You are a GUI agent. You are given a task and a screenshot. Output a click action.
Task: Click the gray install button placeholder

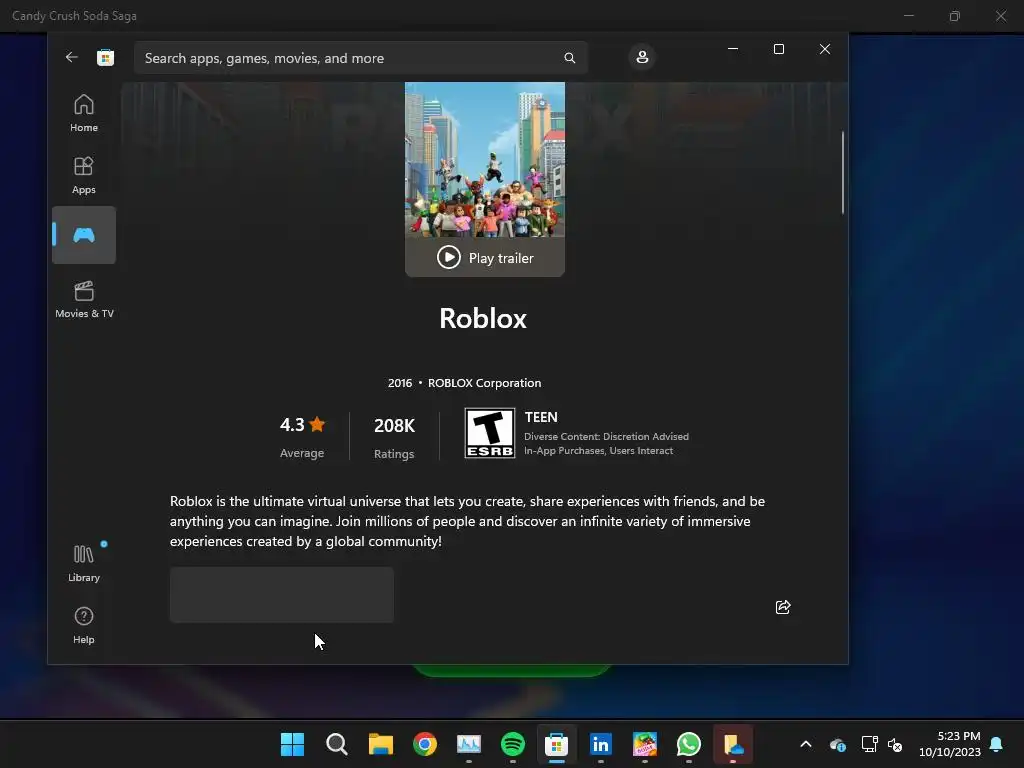[281, 594]
